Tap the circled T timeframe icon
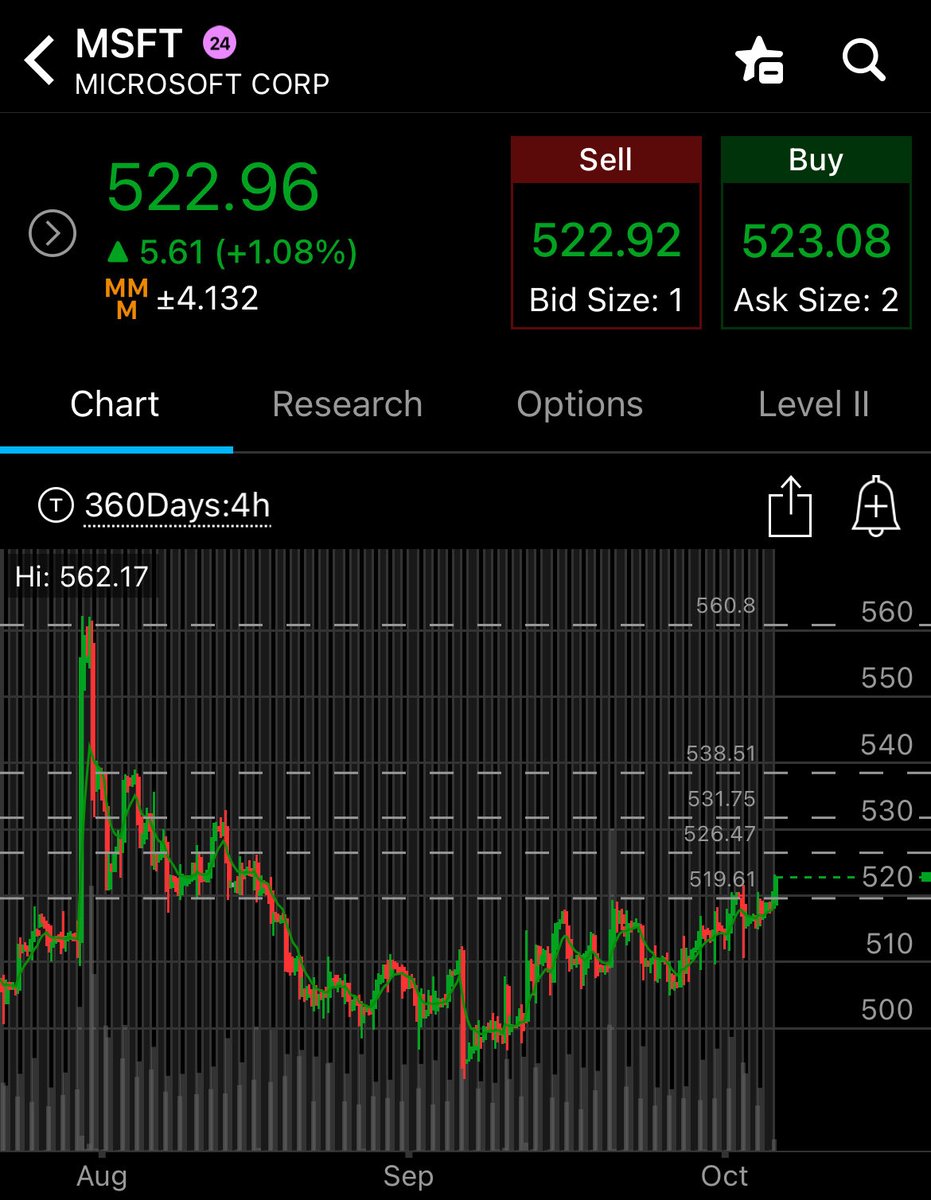The image size is (931, 1200). coord(55,506)
